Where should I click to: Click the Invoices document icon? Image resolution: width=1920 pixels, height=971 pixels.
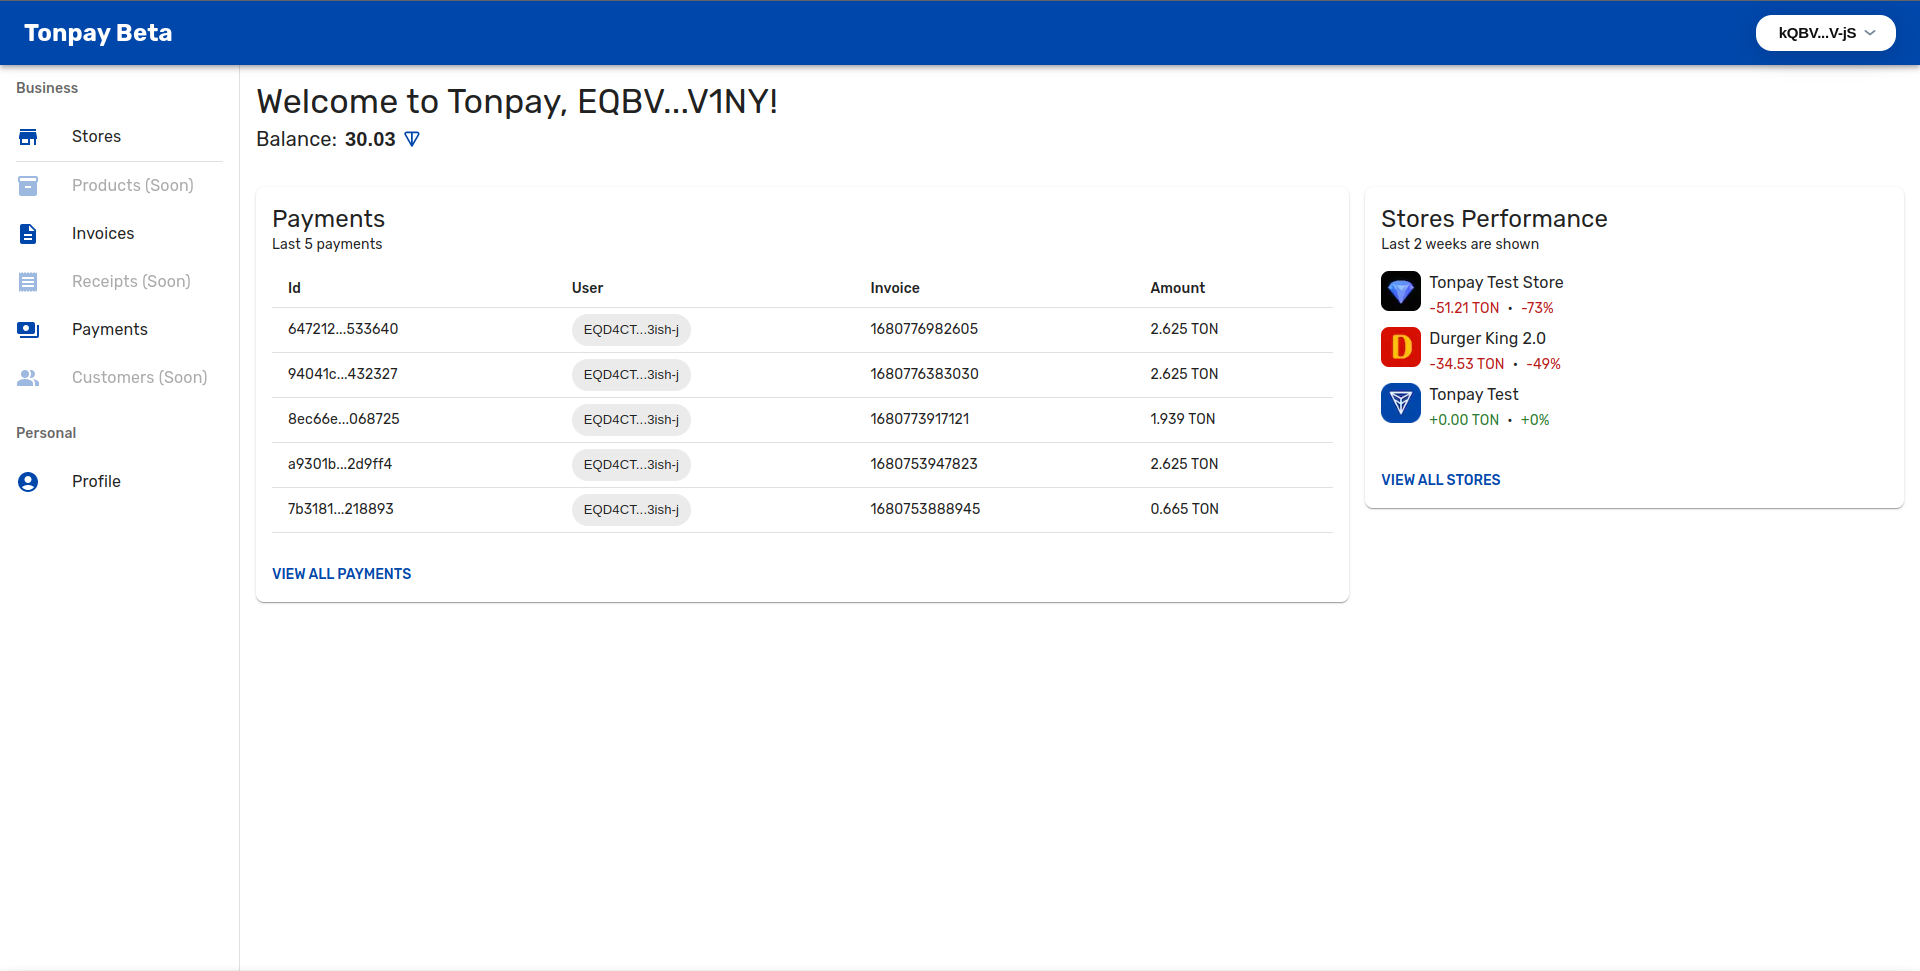[x=28, y=233]
